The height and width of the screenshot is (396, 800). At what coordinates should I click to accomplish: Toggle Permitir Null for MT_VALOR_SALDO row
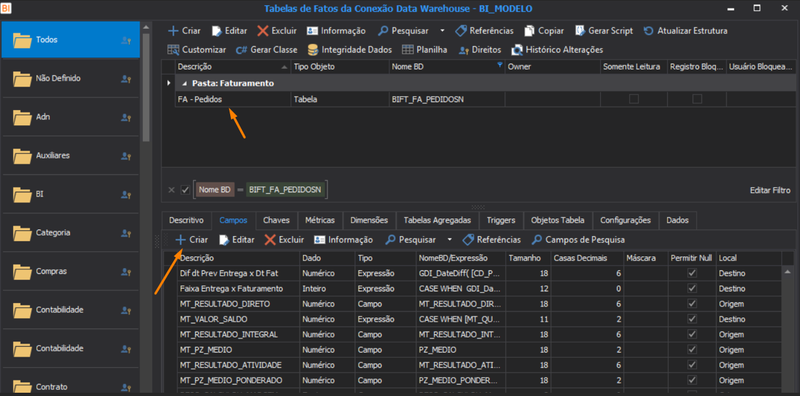tap(692, 319)
